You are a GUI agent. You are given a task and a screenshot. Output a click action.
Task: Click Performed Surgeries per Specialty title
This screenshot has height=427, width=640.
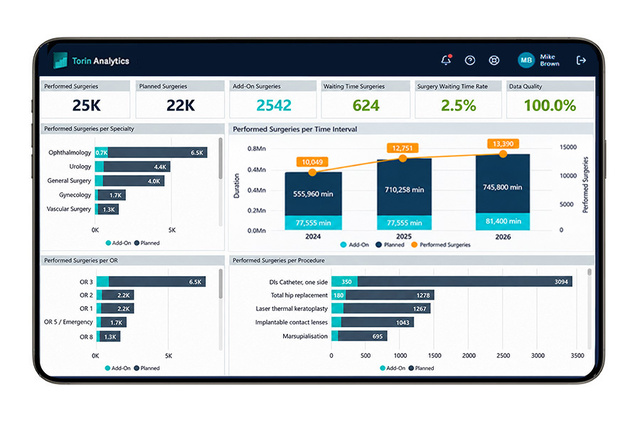pyautogui.click(x=89, y=129)
